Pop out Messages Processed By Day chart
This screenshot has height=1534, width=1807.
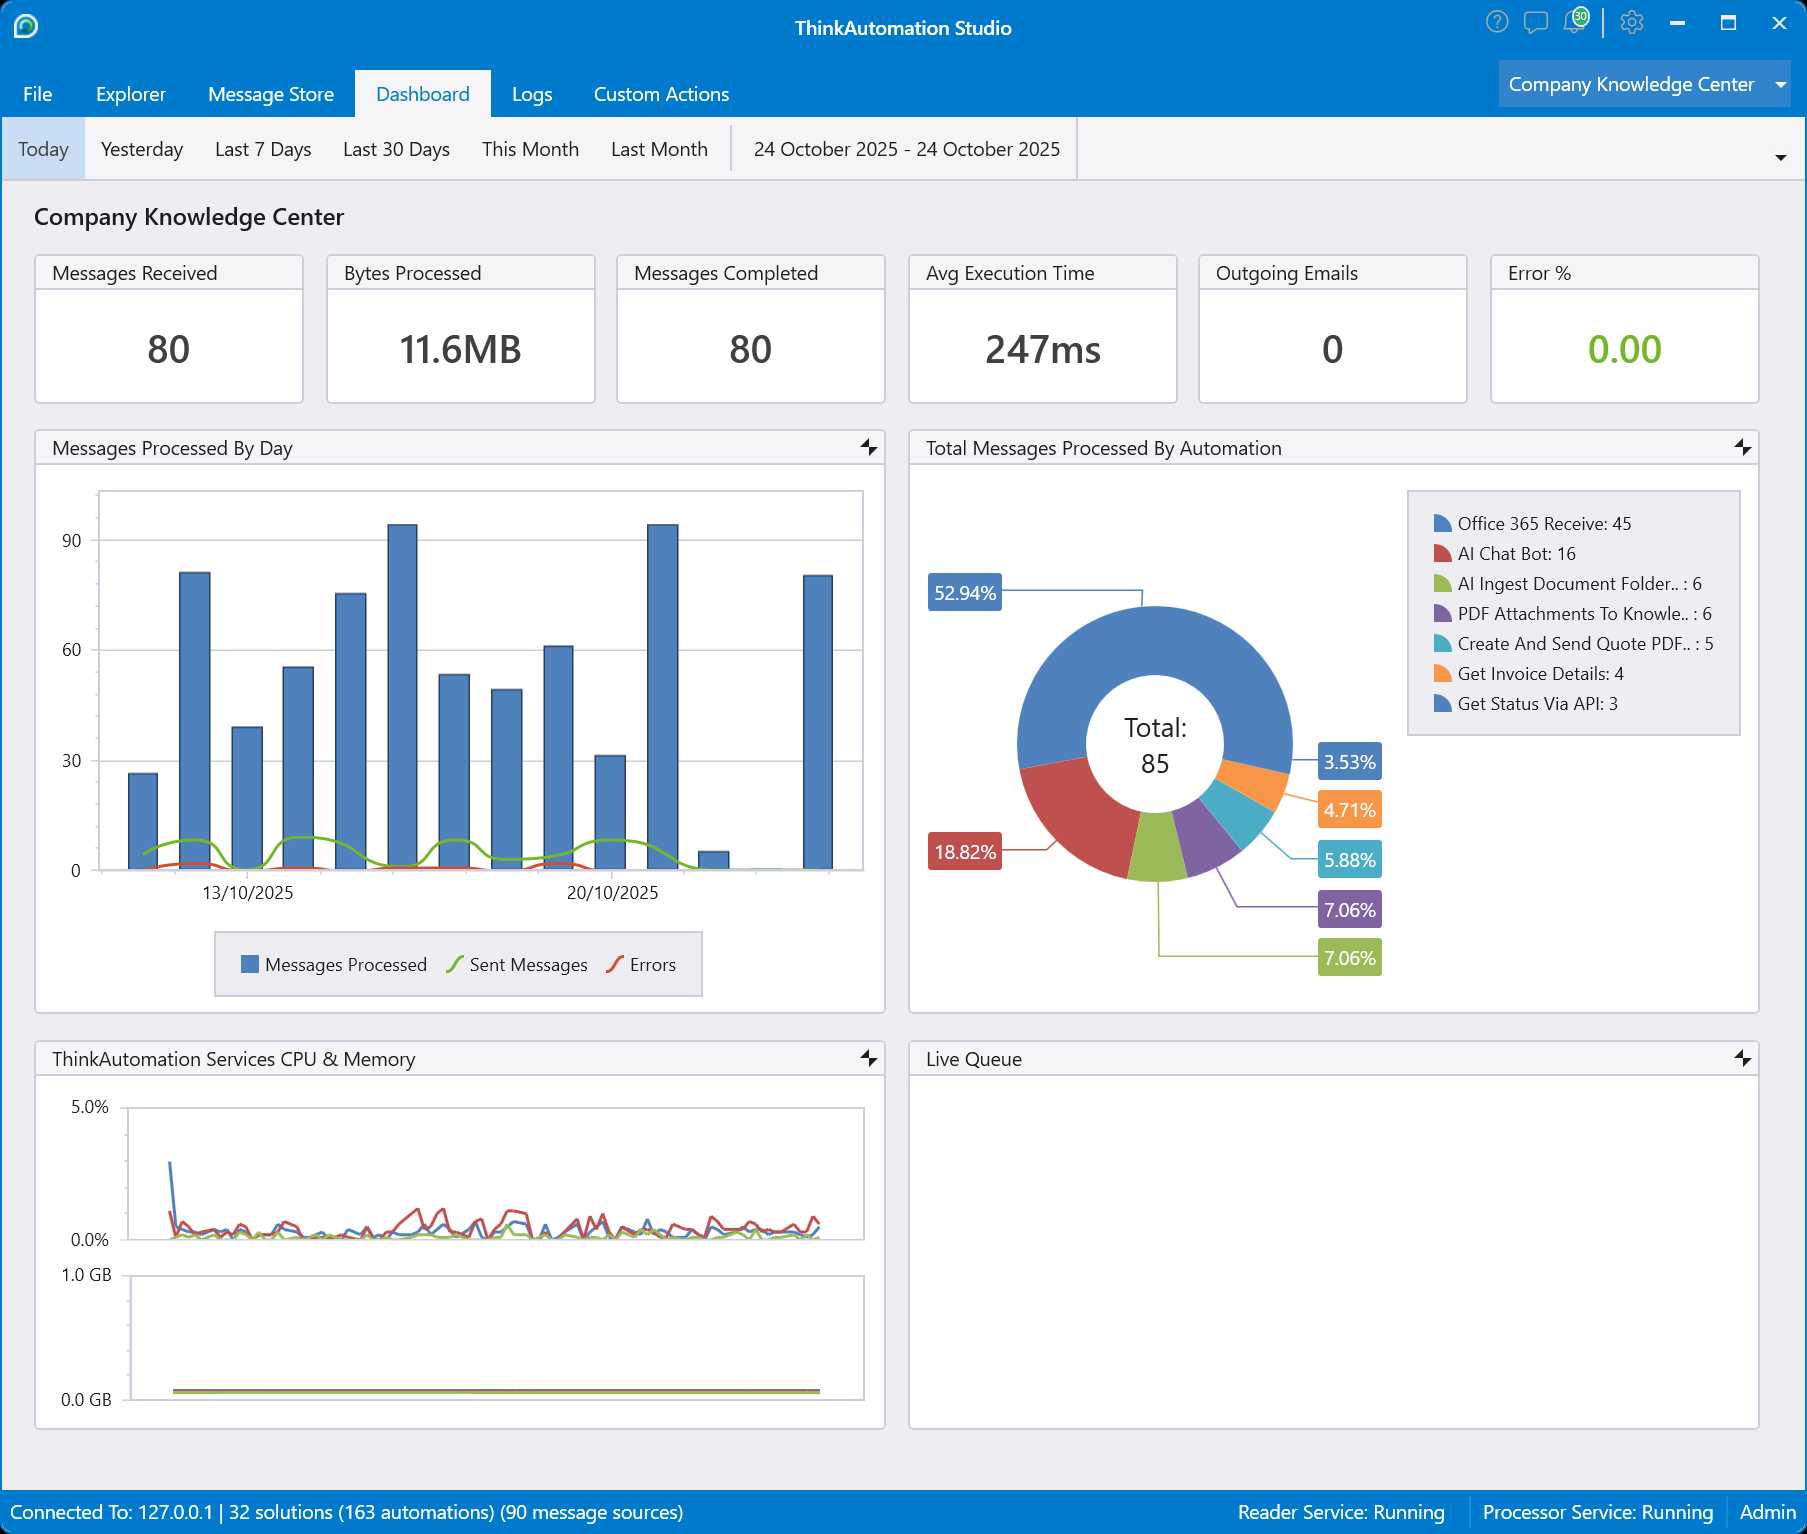click(868, 447)
